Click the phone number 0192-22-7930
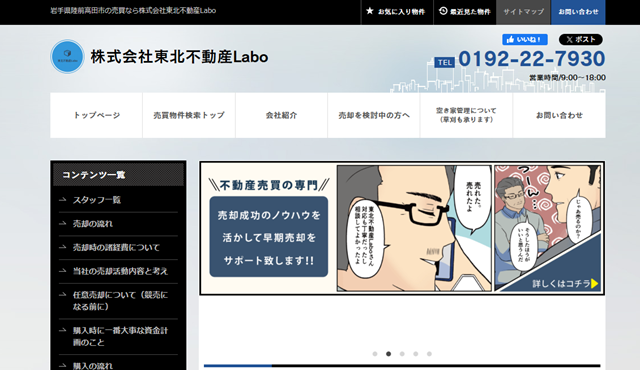Image resolution: width=640 pixels, height=370 pixels. pos(531,59)
